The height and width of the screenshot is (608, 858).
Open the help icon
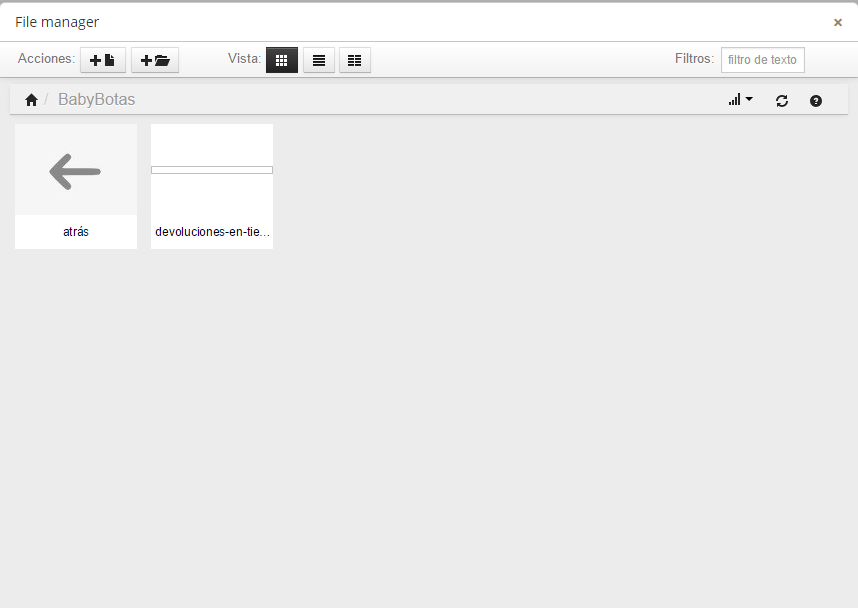click(816, 101)
